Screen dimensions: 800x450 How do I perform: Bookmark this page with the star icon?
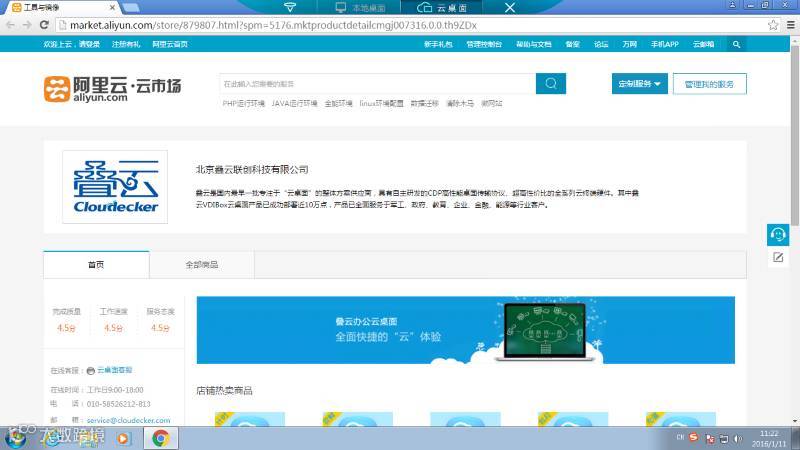[x=773, y=25]
